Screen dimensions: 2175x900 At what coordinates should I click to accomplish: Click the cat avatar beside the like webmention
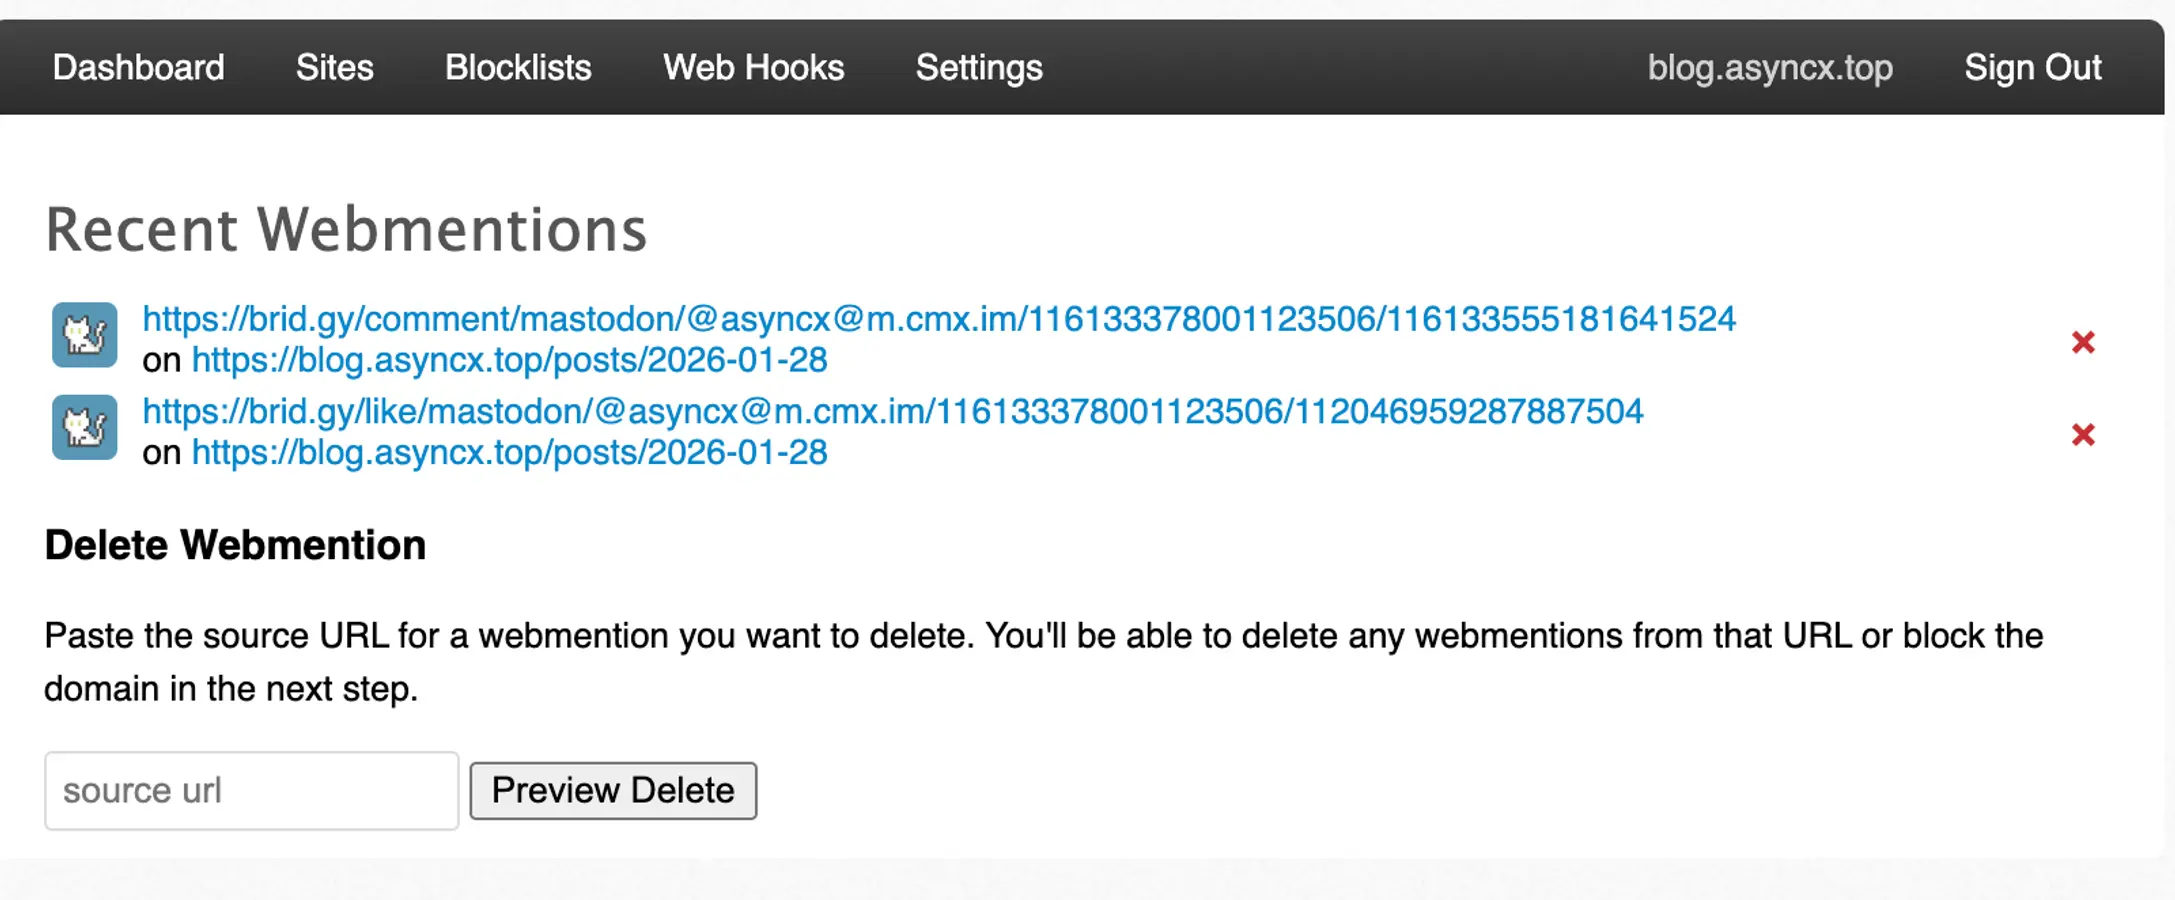coord(85,427)
